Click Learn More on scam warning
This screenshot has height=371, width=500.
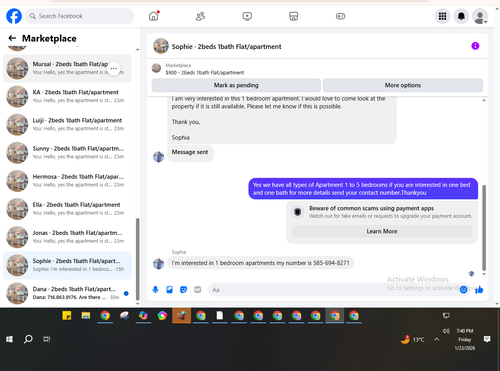click(x=382, y=231)
